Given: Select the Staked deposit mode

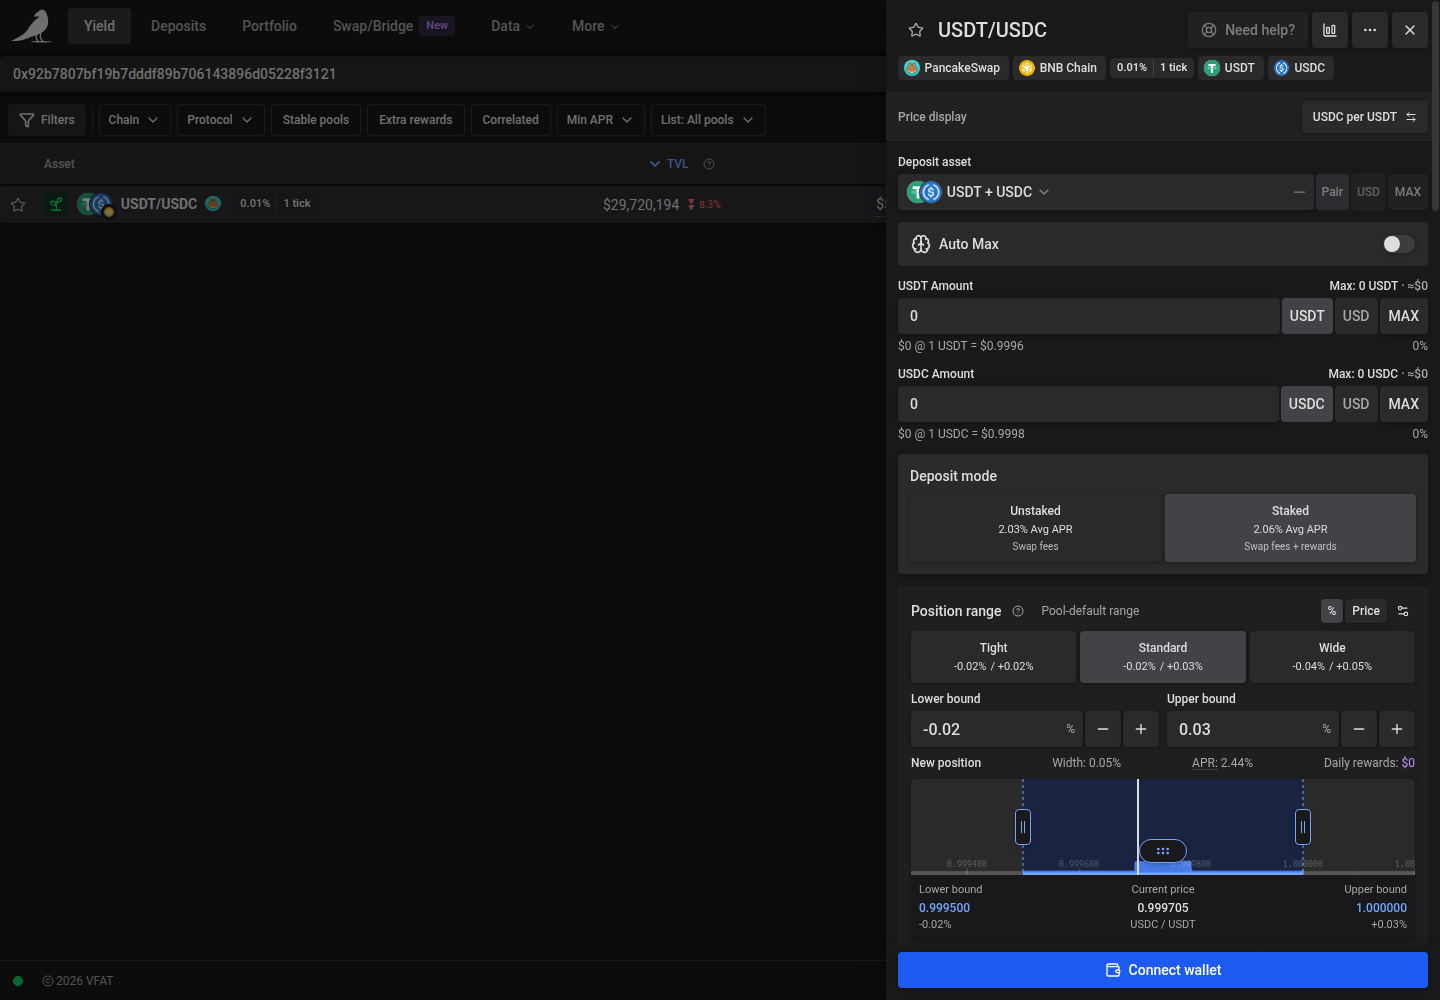Looking at the screenshot, I should pyautogui.click(x=1290, y=528).
